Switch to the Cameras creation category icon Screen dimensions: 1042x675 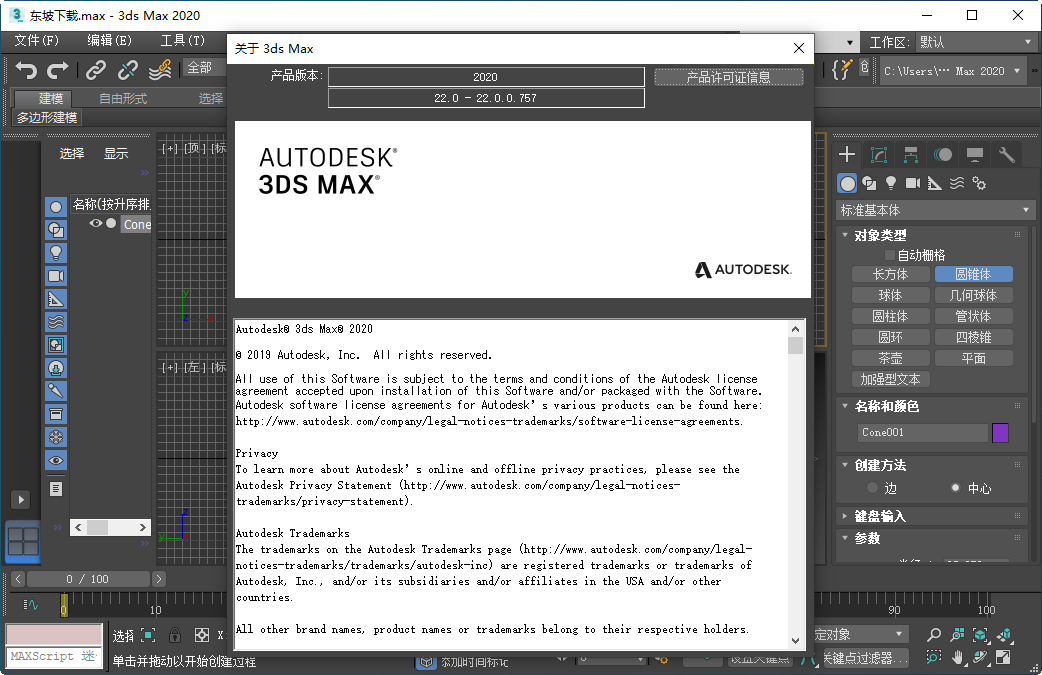pos(912,183)
